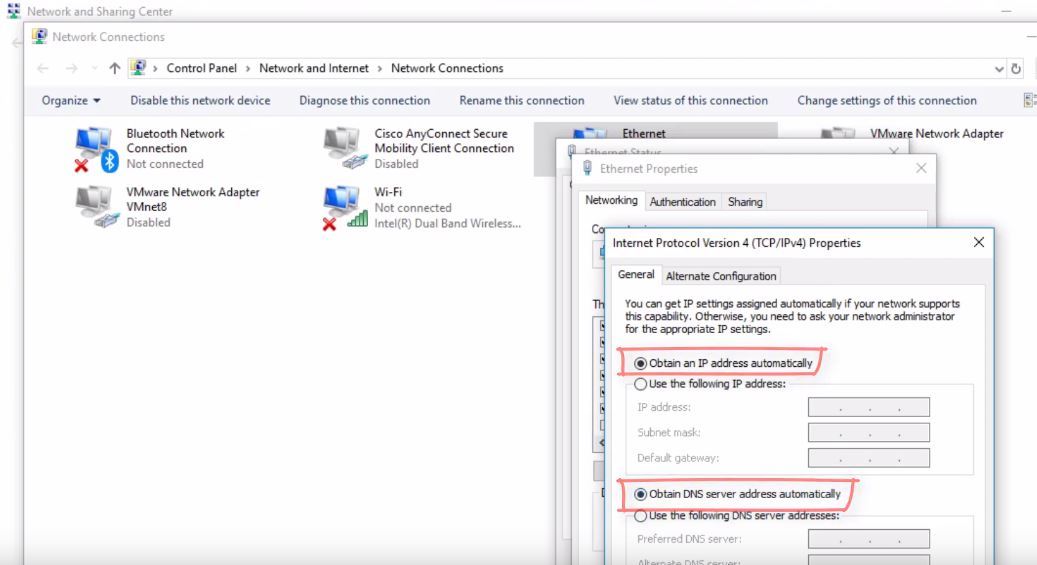This screenshot has width=1037, height=565.
Task: Switch to the Alternate Configuration tab
Action: pos(720,277)
